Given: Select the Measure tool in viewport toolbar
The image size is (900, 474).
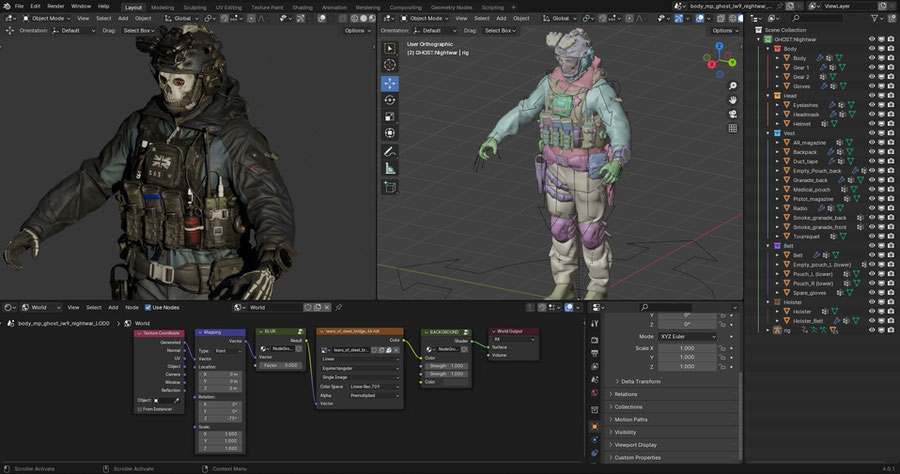Looking at the screenshot, I should 390,168.
